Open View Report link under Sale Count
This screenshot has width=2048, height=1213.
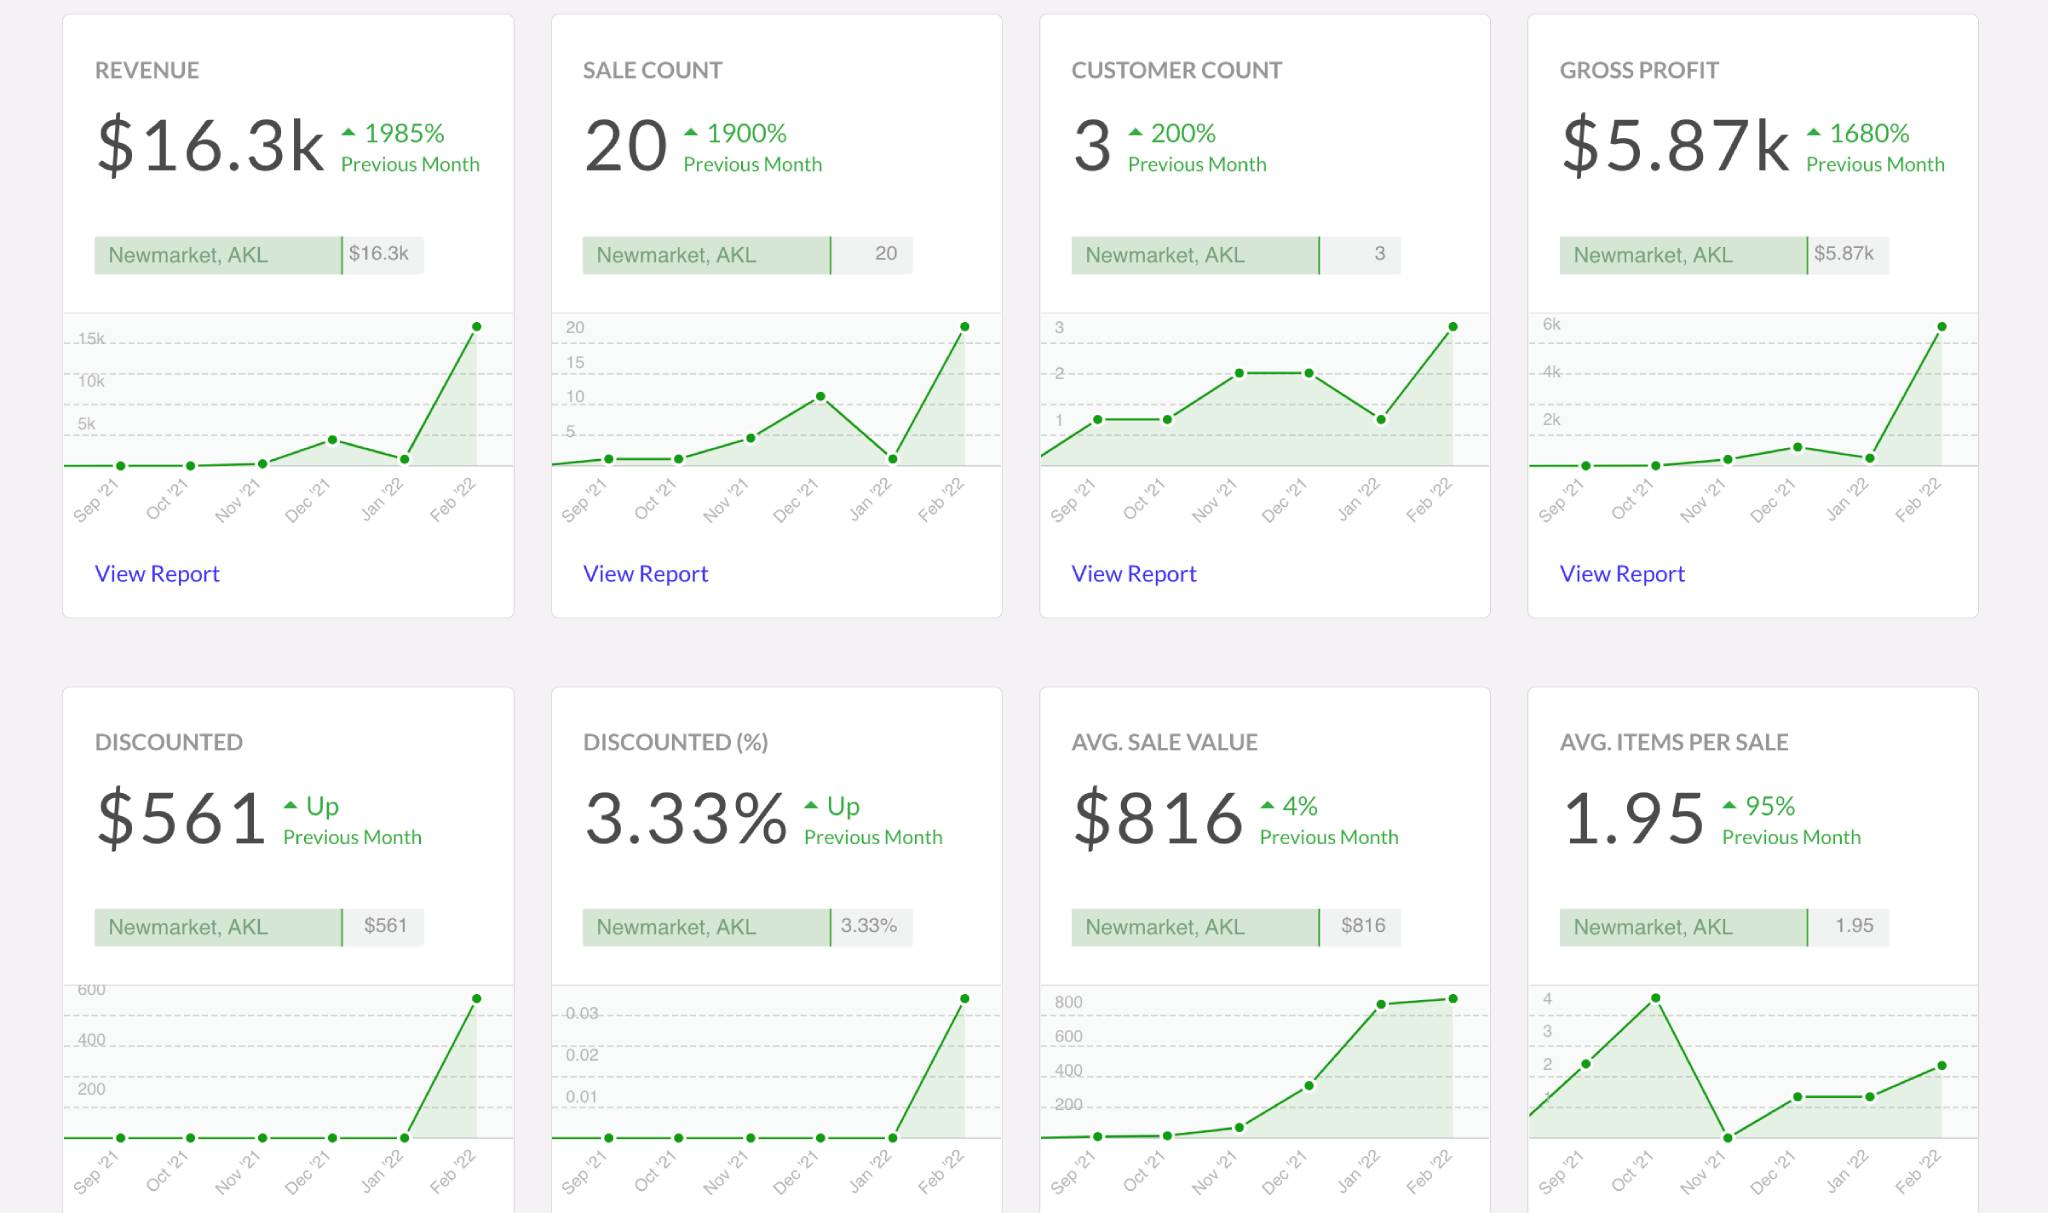click(x=645, y=573)
